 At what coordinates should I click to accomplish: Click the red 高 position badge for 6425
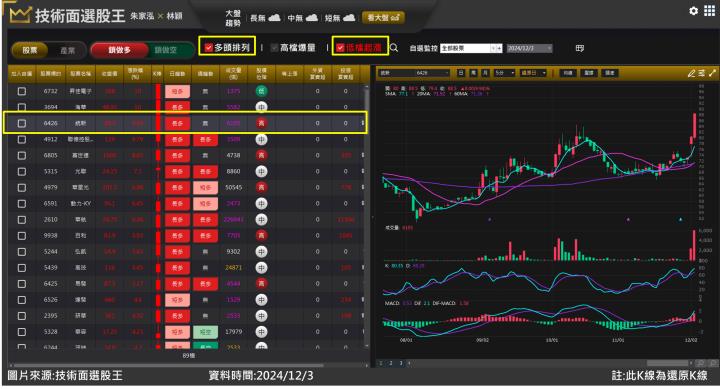(261, 283)
